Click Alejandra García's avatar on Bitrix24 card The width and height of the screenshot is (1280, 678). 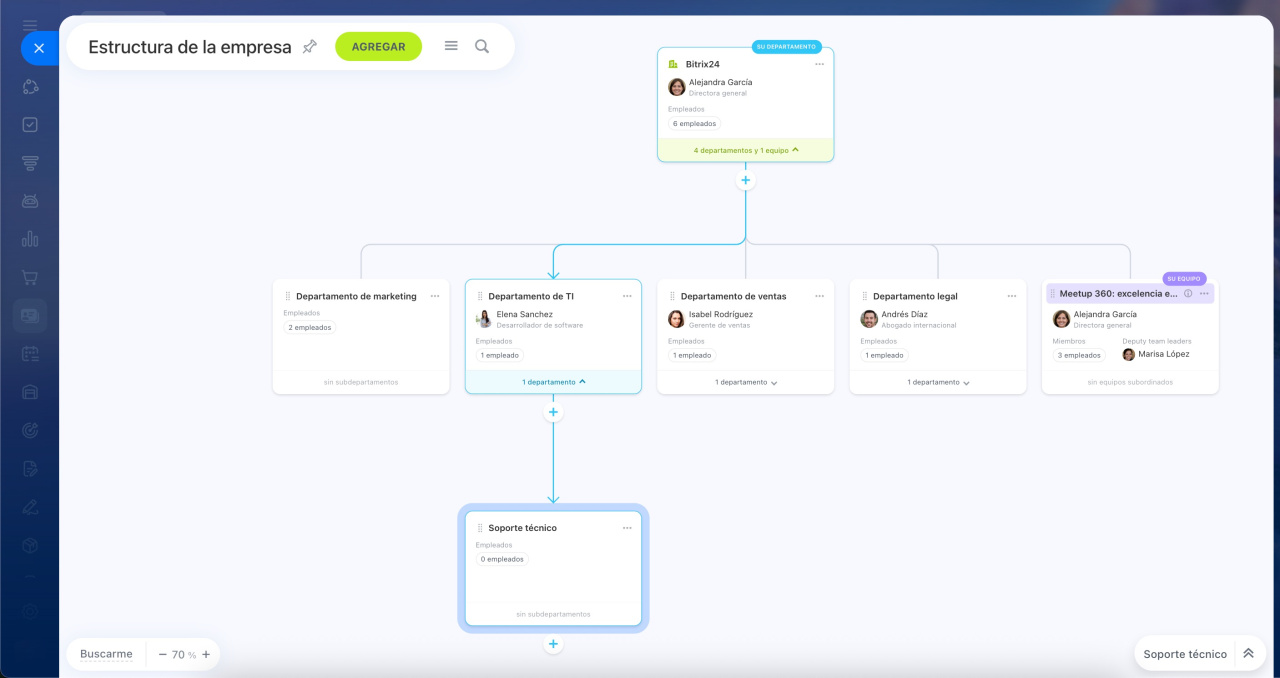677,87
